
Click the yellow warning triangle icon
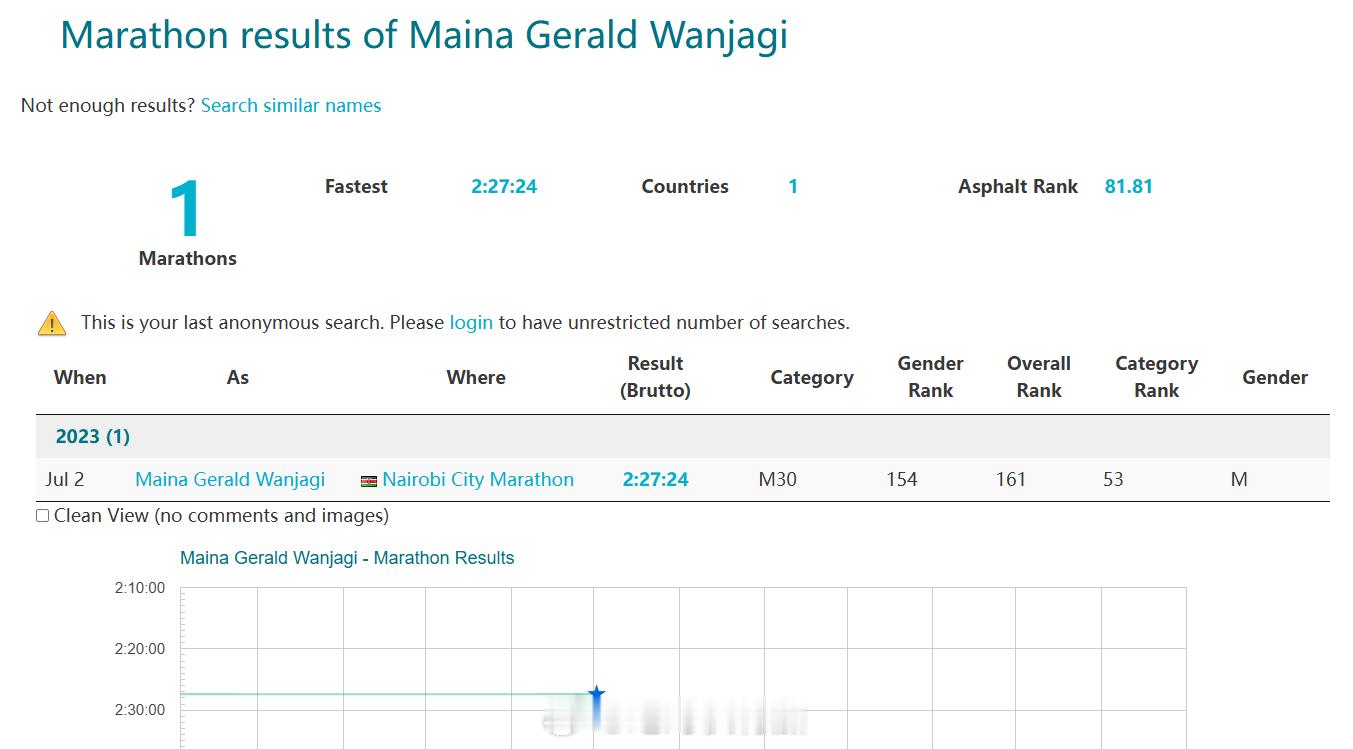tap(52, 323)
